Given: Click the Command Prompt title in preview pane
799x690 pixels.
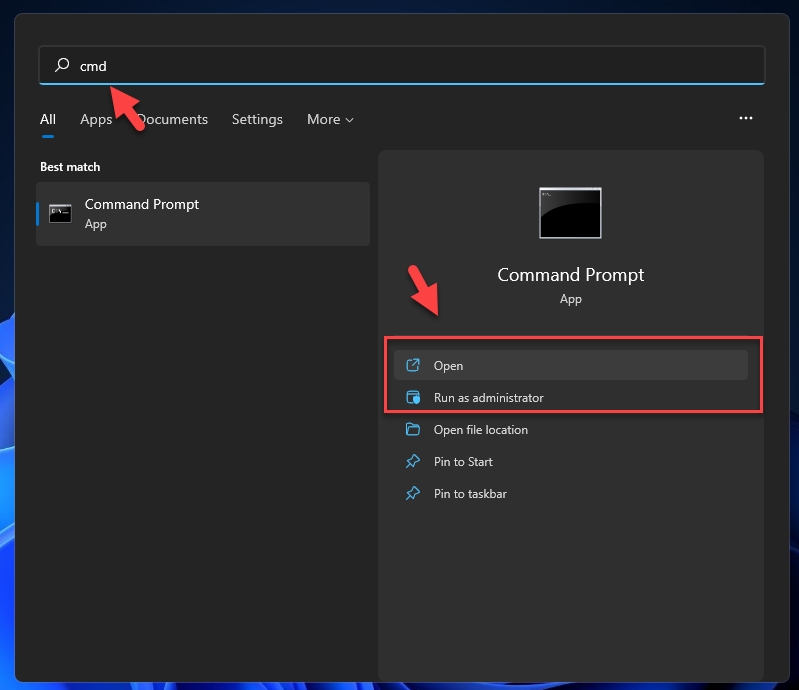Looking at the screenshot, I should click(x=571, y=275).
